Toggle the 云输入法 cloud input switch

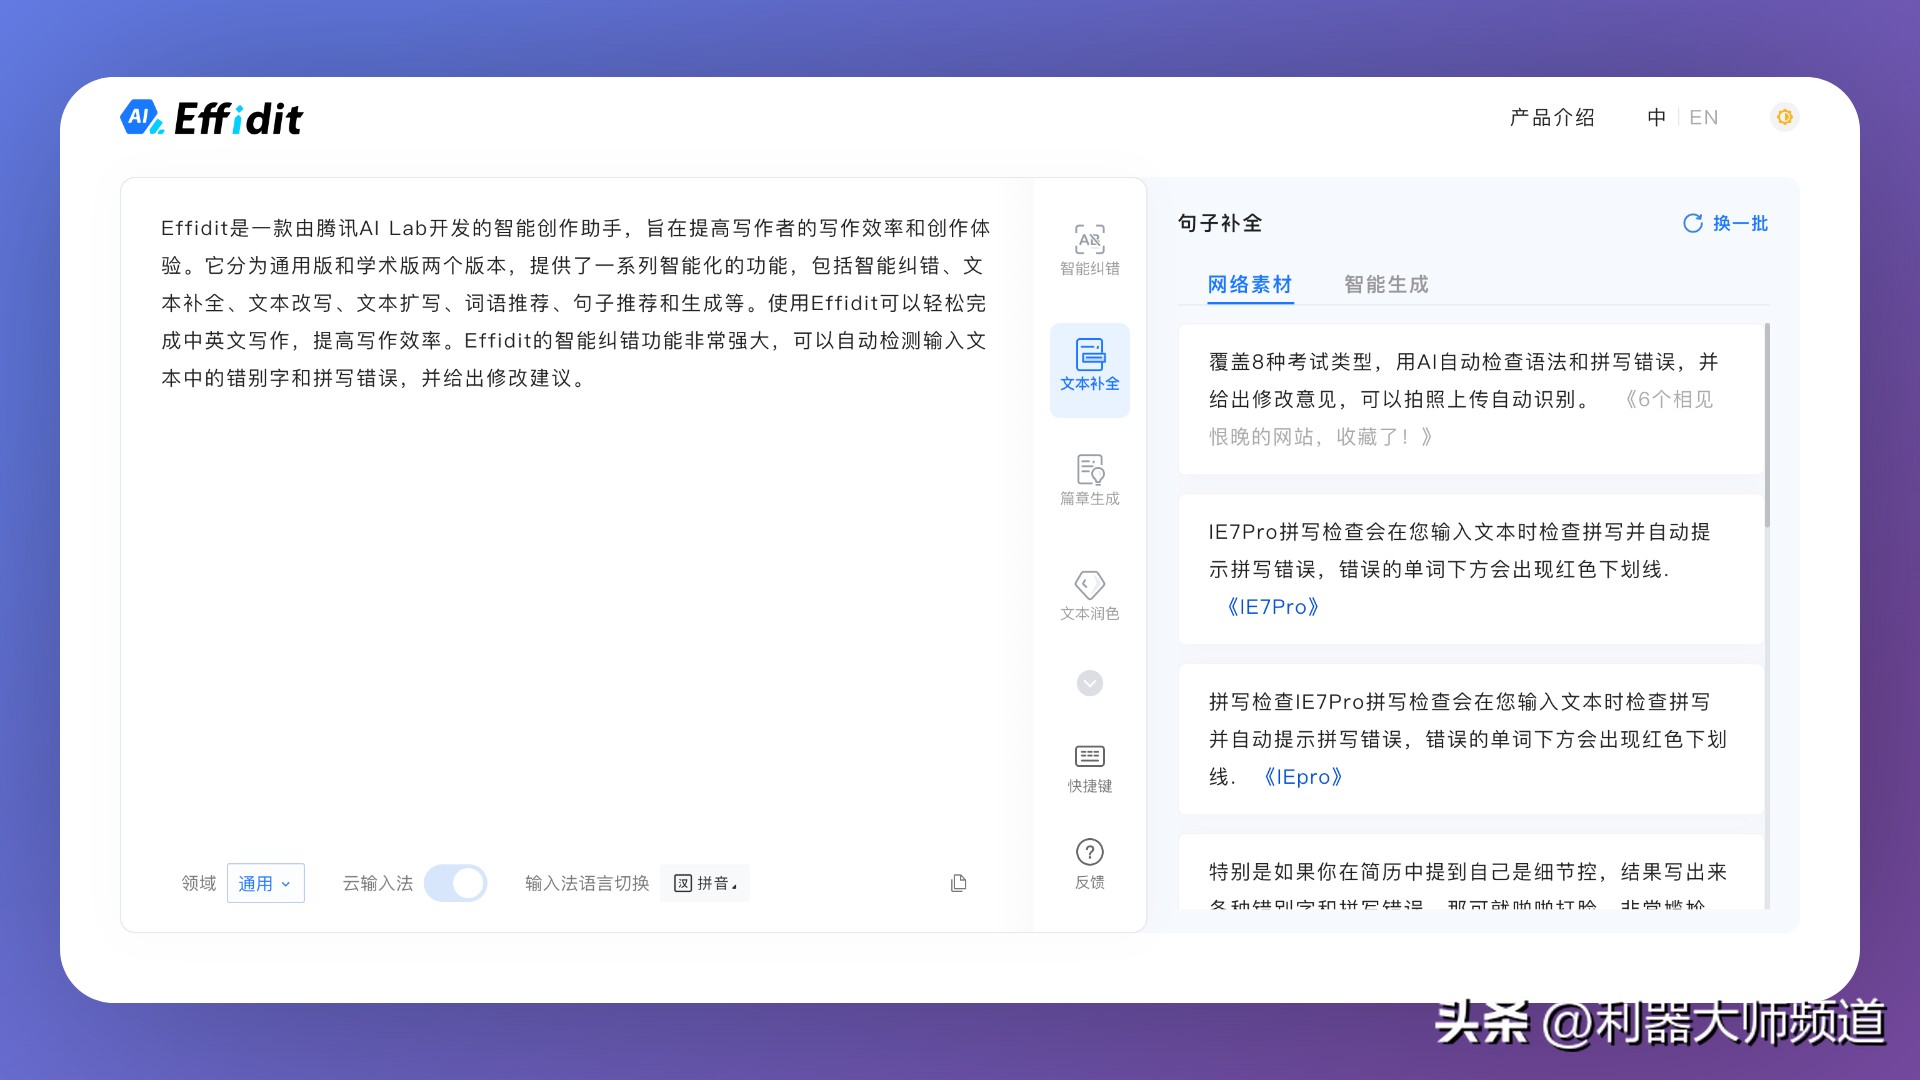coord(455,883)
